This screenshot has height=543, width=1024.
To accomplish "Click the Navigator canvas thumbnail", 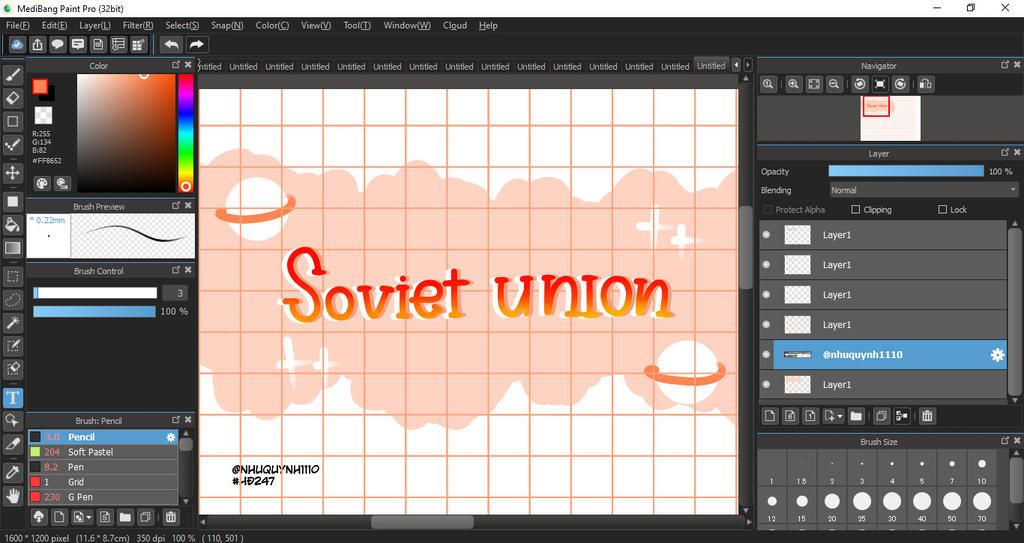I will pos(890,118).
